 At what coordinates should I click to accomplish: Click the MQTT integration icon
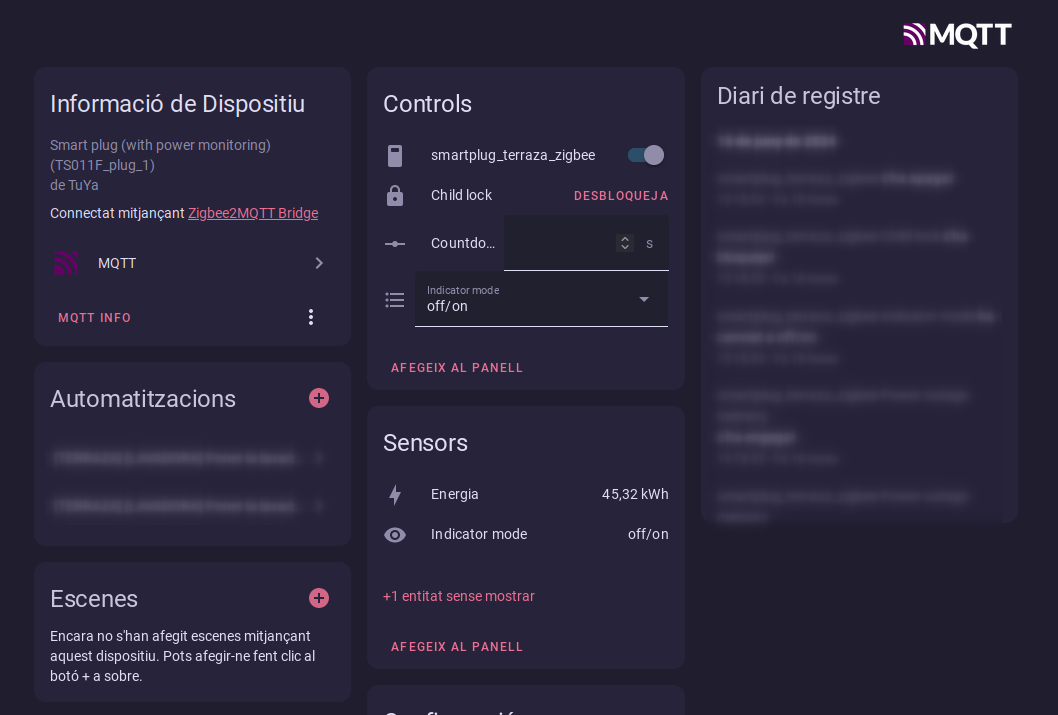(x=66, y=263)
